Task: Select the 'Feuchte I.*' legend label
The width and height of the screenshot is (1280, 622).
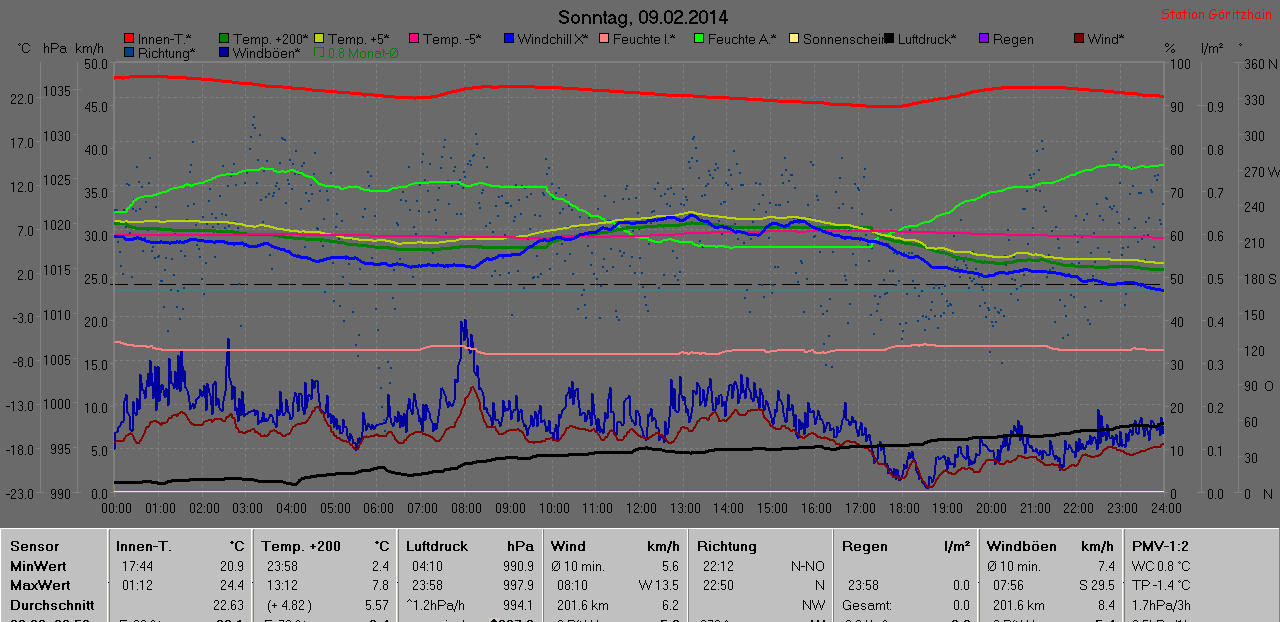Action: [643, 39]
